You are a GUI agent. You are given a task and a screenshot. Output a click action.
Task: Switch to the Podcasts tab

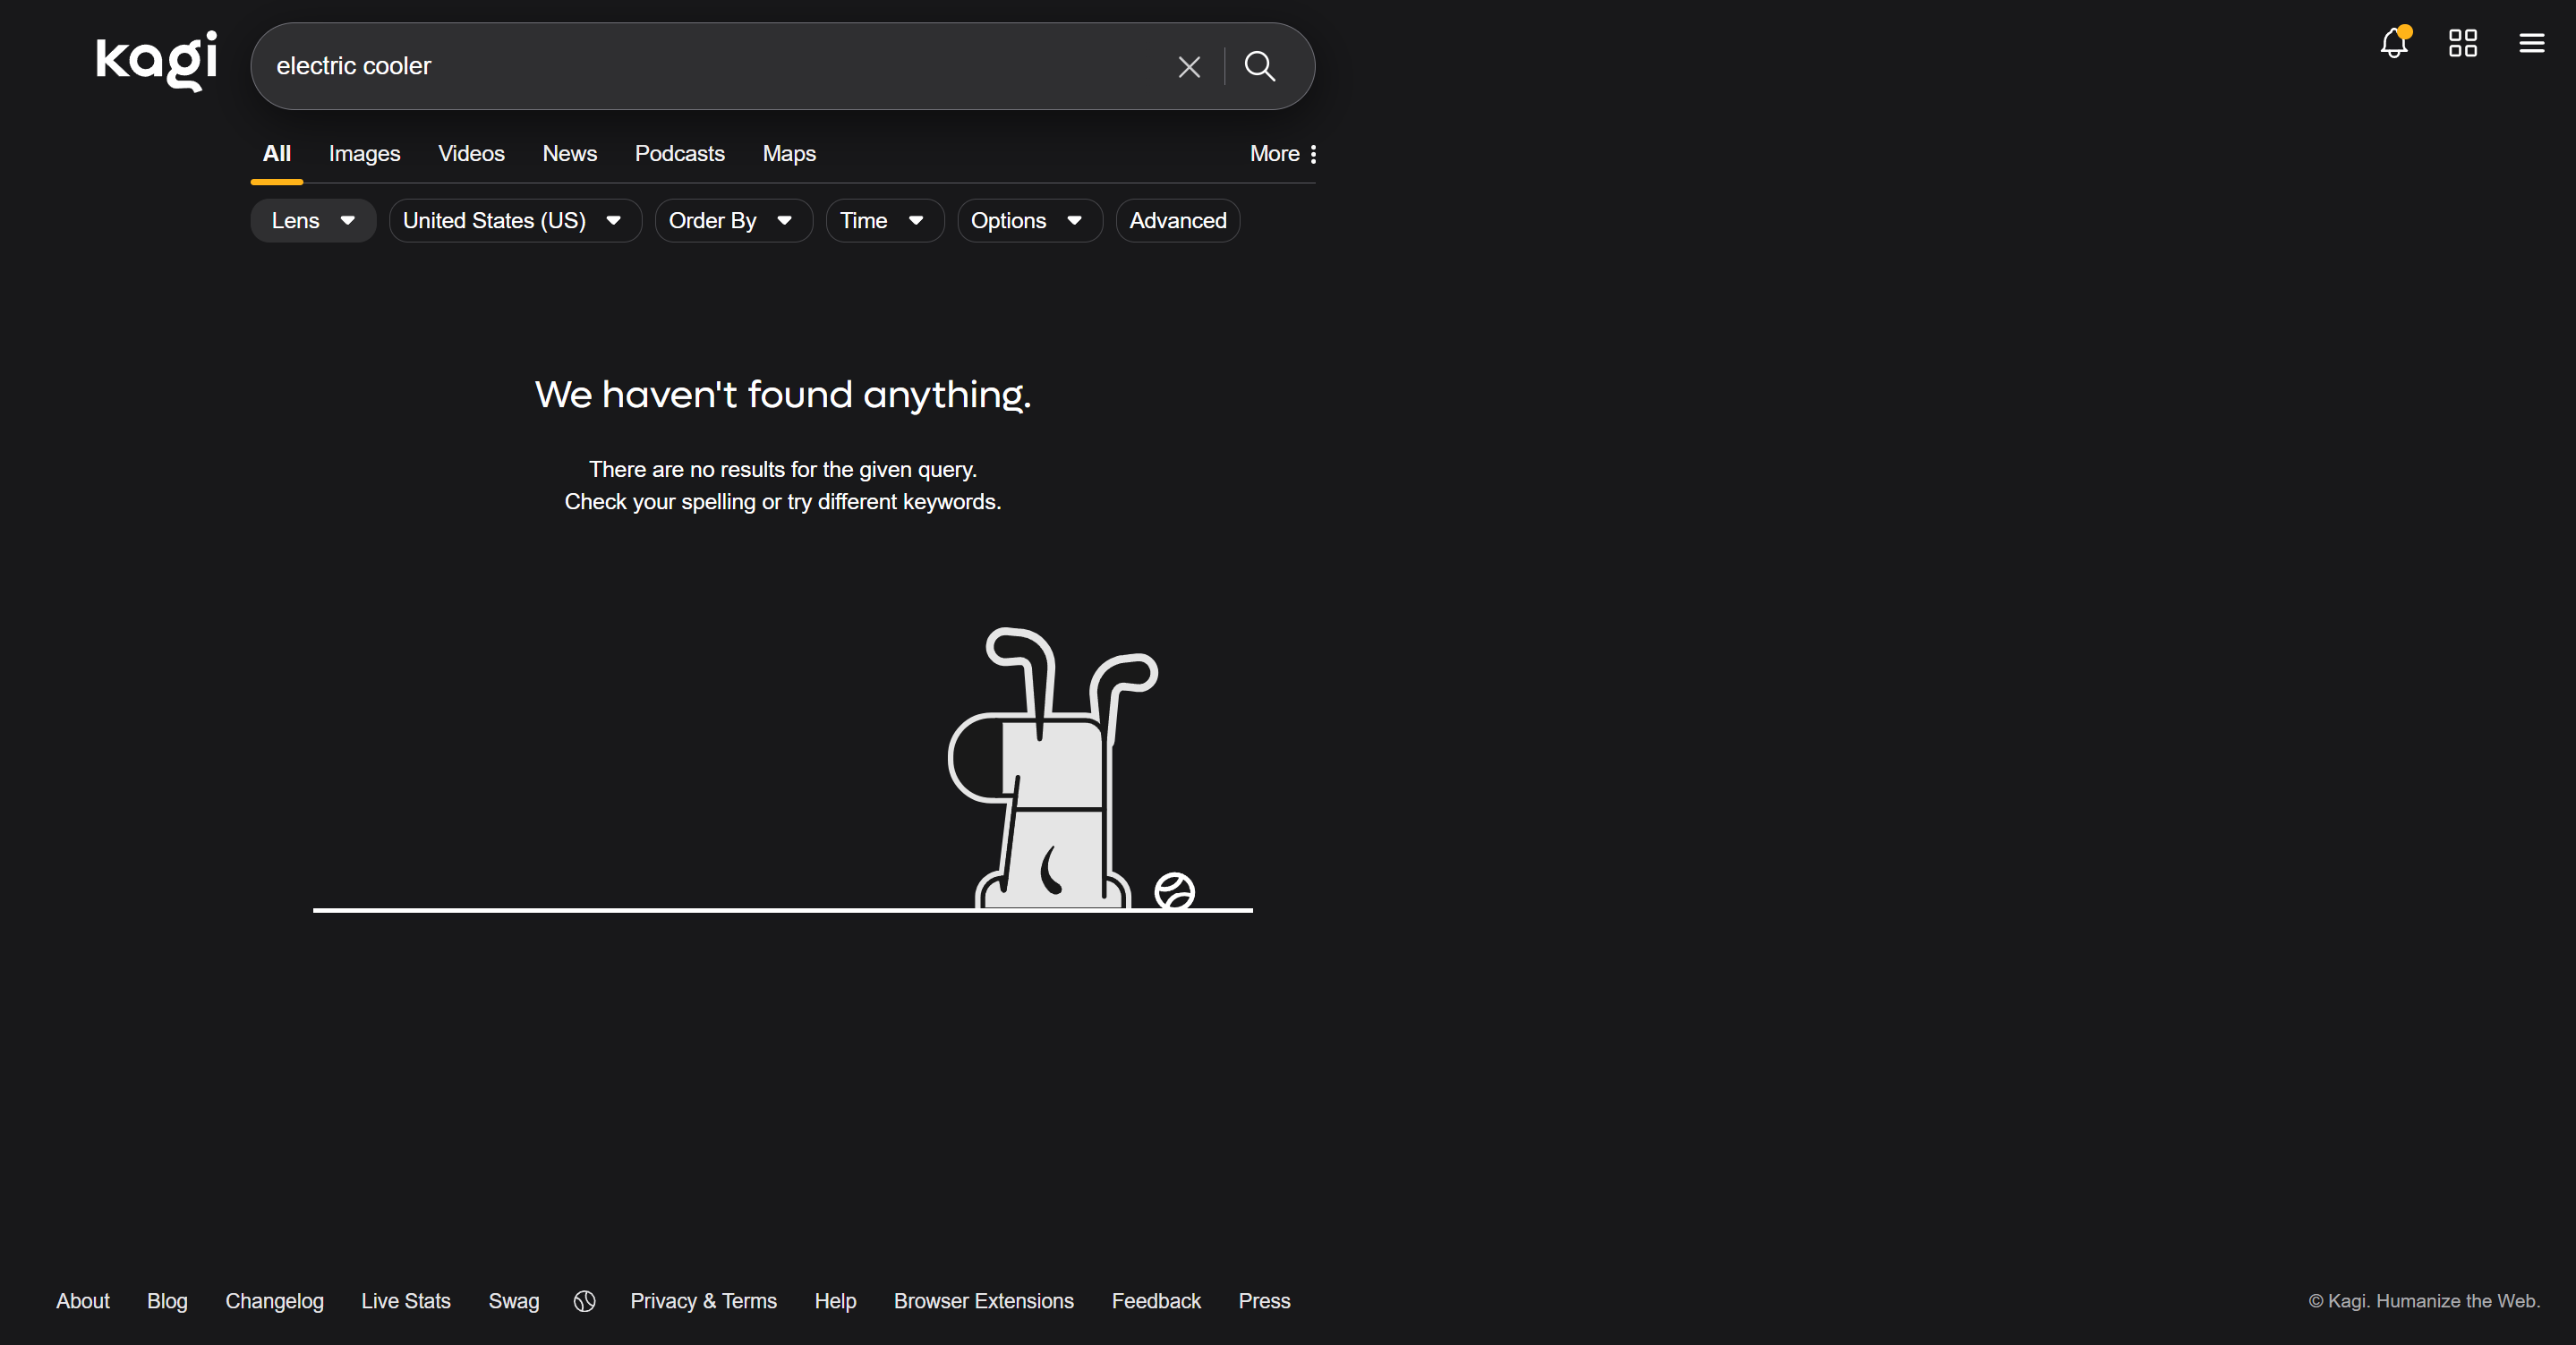point(679,154)
